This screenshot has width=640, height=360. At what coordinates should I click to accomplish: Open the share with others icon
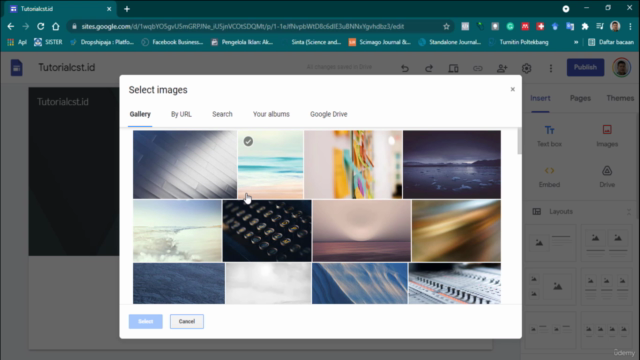(x=502, y=68)
